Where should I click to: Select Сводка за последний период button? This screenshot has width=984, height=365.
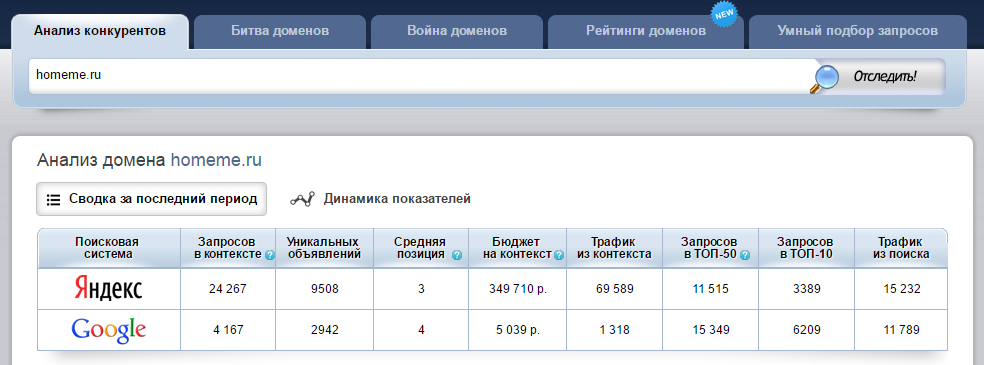151,199
